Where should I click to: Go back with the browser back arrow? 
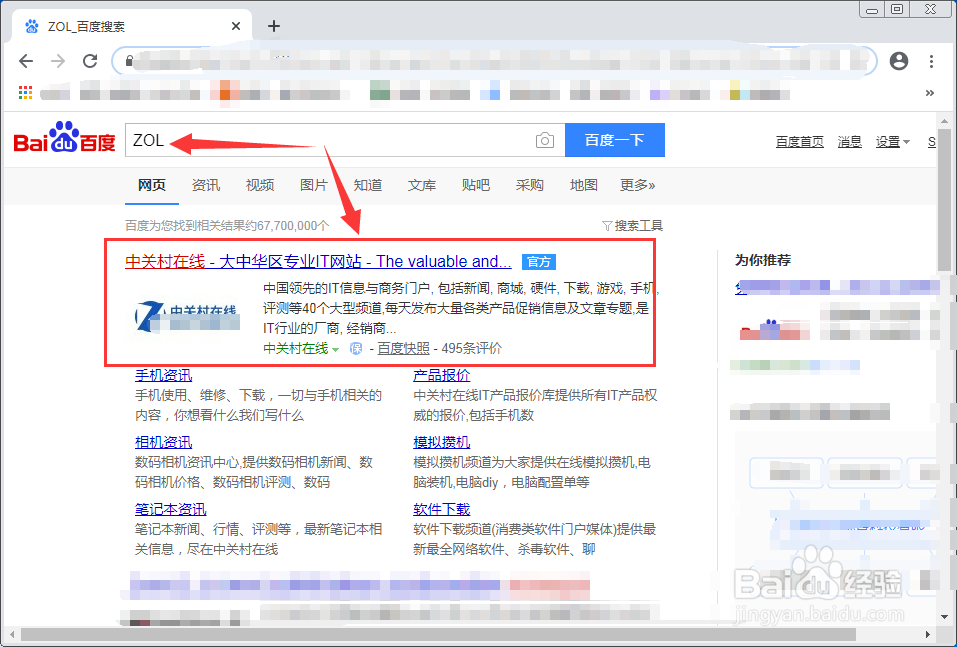(x=26, y=60)
